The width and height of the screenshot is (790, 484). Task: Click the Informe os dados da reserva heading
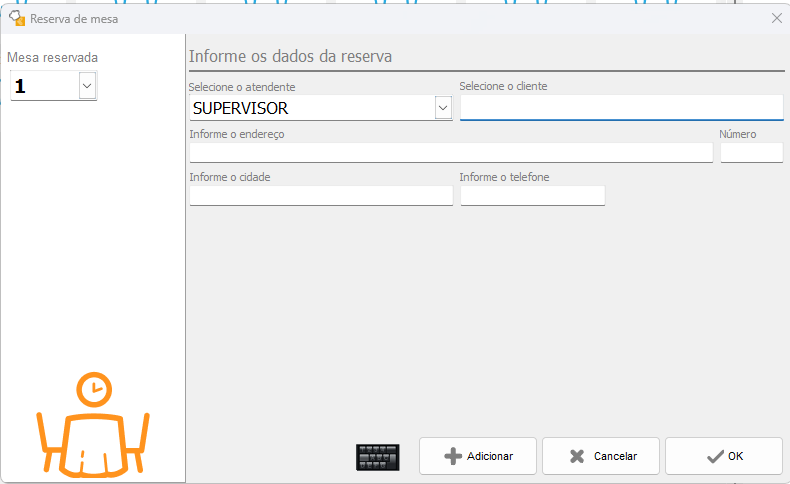pyautogui.click(x=290, y=56)
